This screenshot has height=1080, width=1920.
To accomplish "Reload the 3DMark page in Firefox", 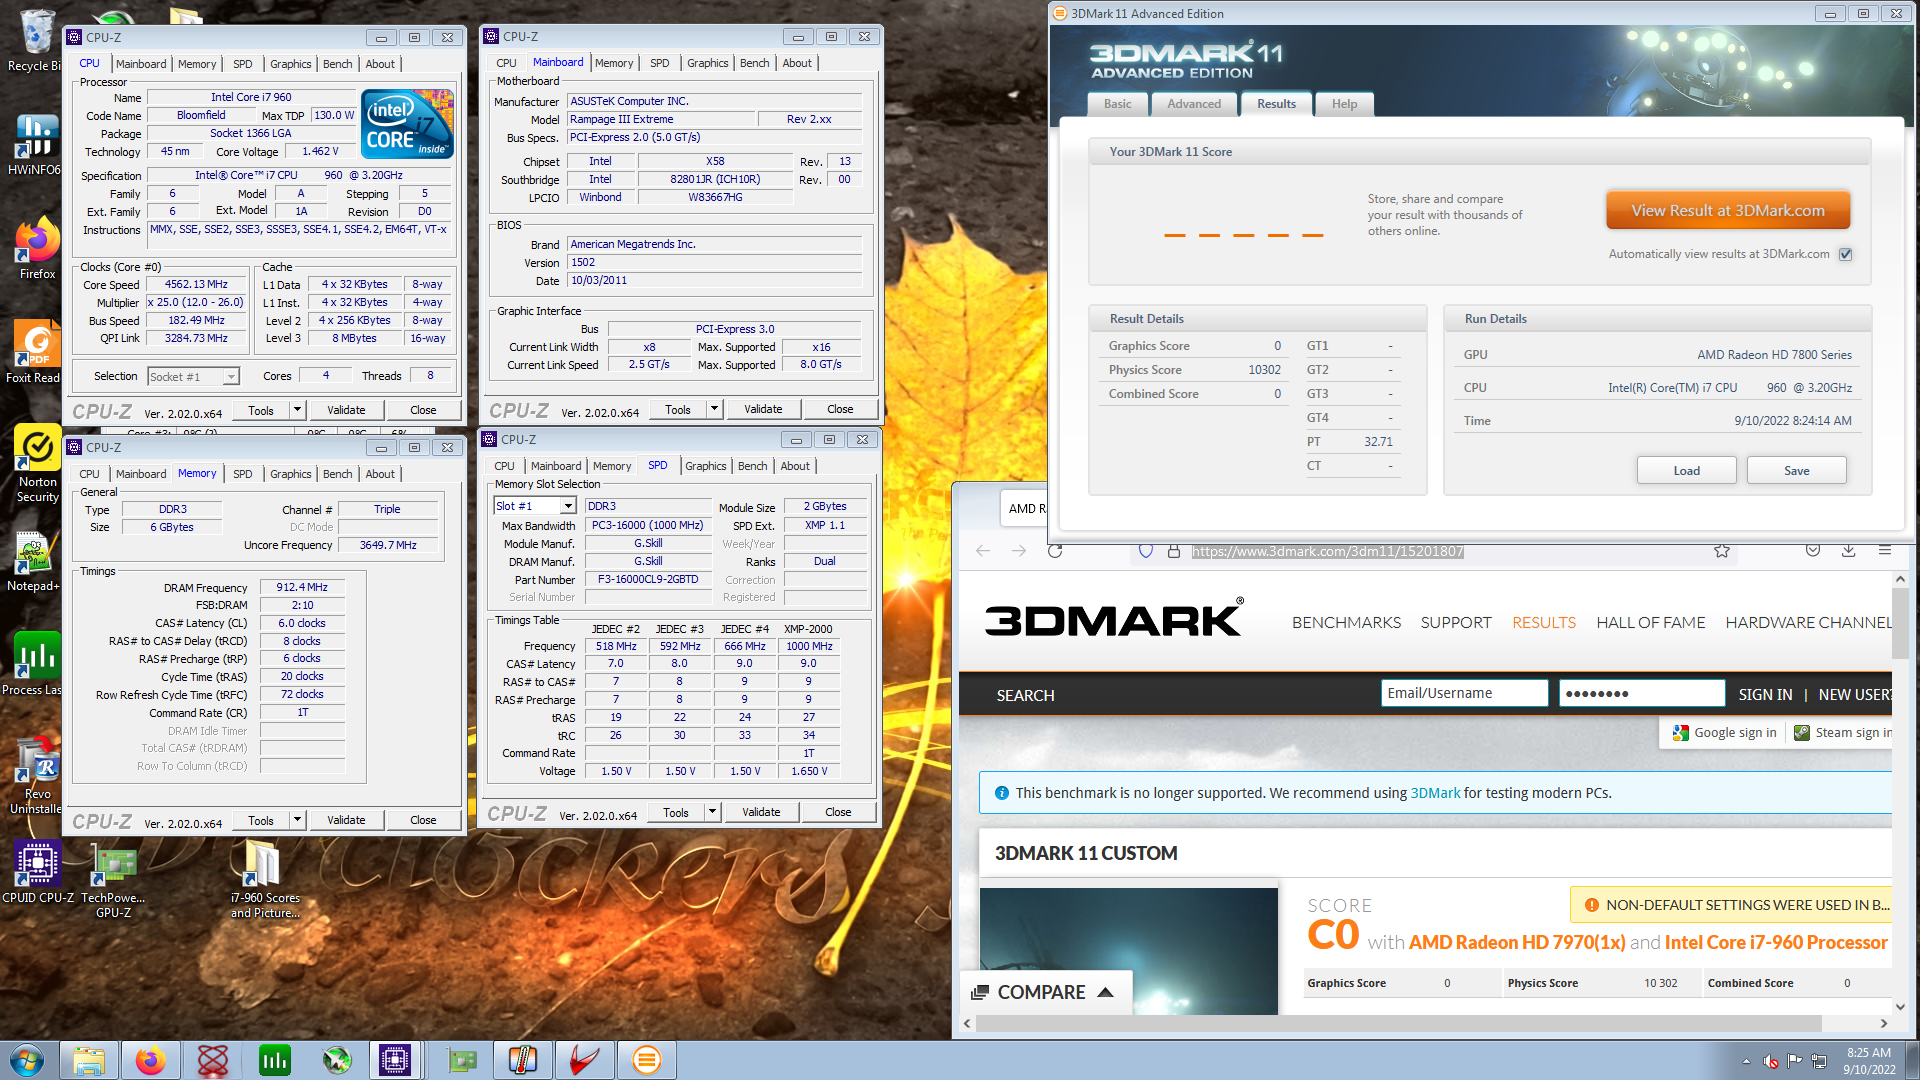I will (x=1055, y=551).
